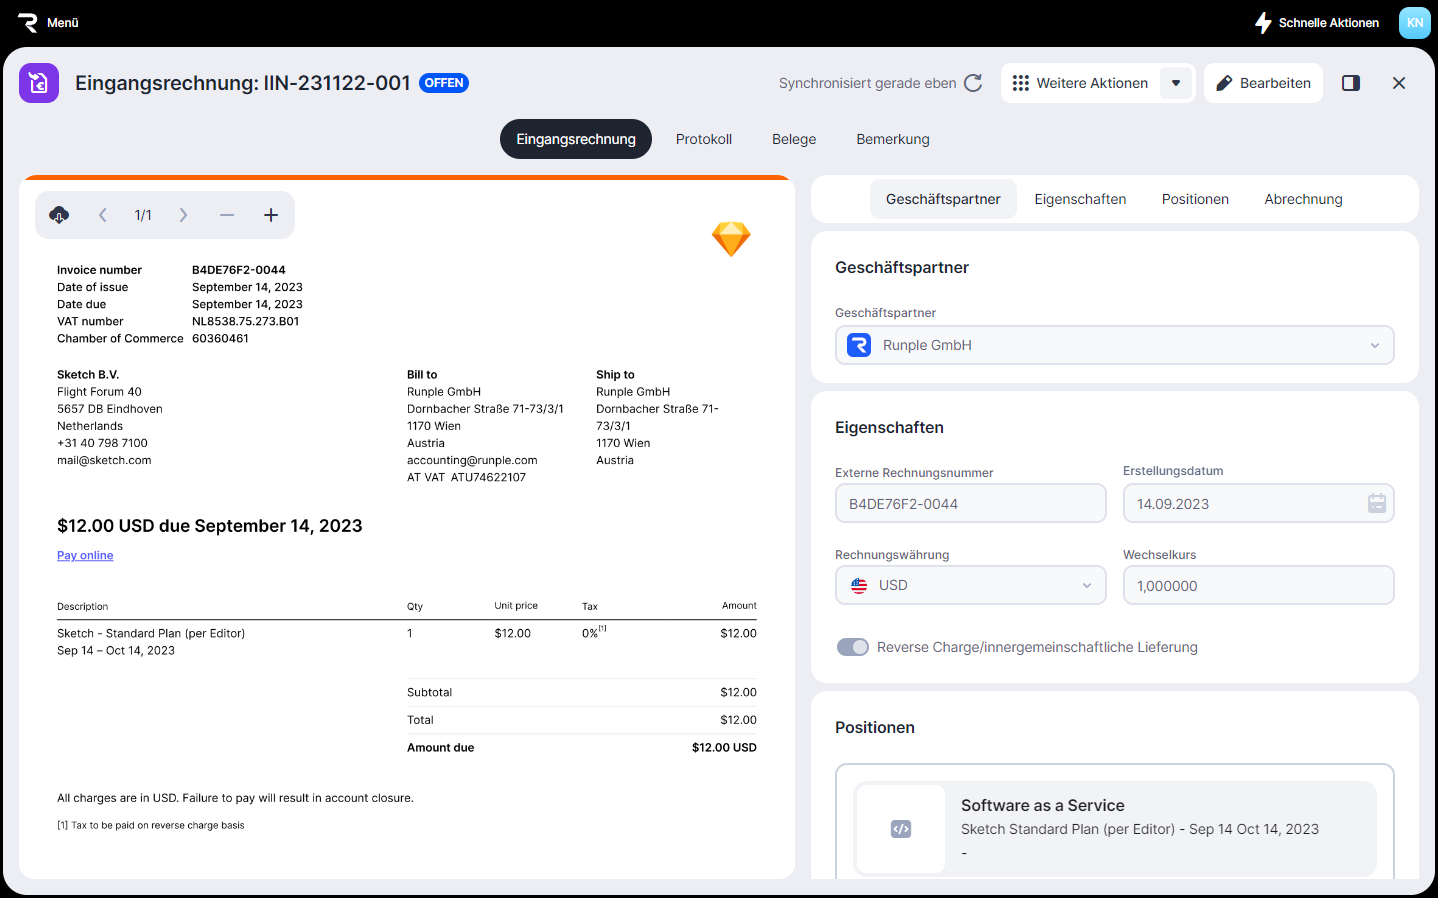Zoom in the invoice preview
The height and width of the screenshot is (898, 1438).
271,215
